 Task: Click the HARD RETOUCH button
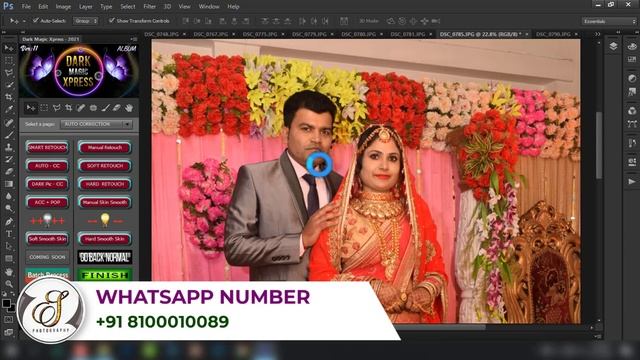click(105, 184)
